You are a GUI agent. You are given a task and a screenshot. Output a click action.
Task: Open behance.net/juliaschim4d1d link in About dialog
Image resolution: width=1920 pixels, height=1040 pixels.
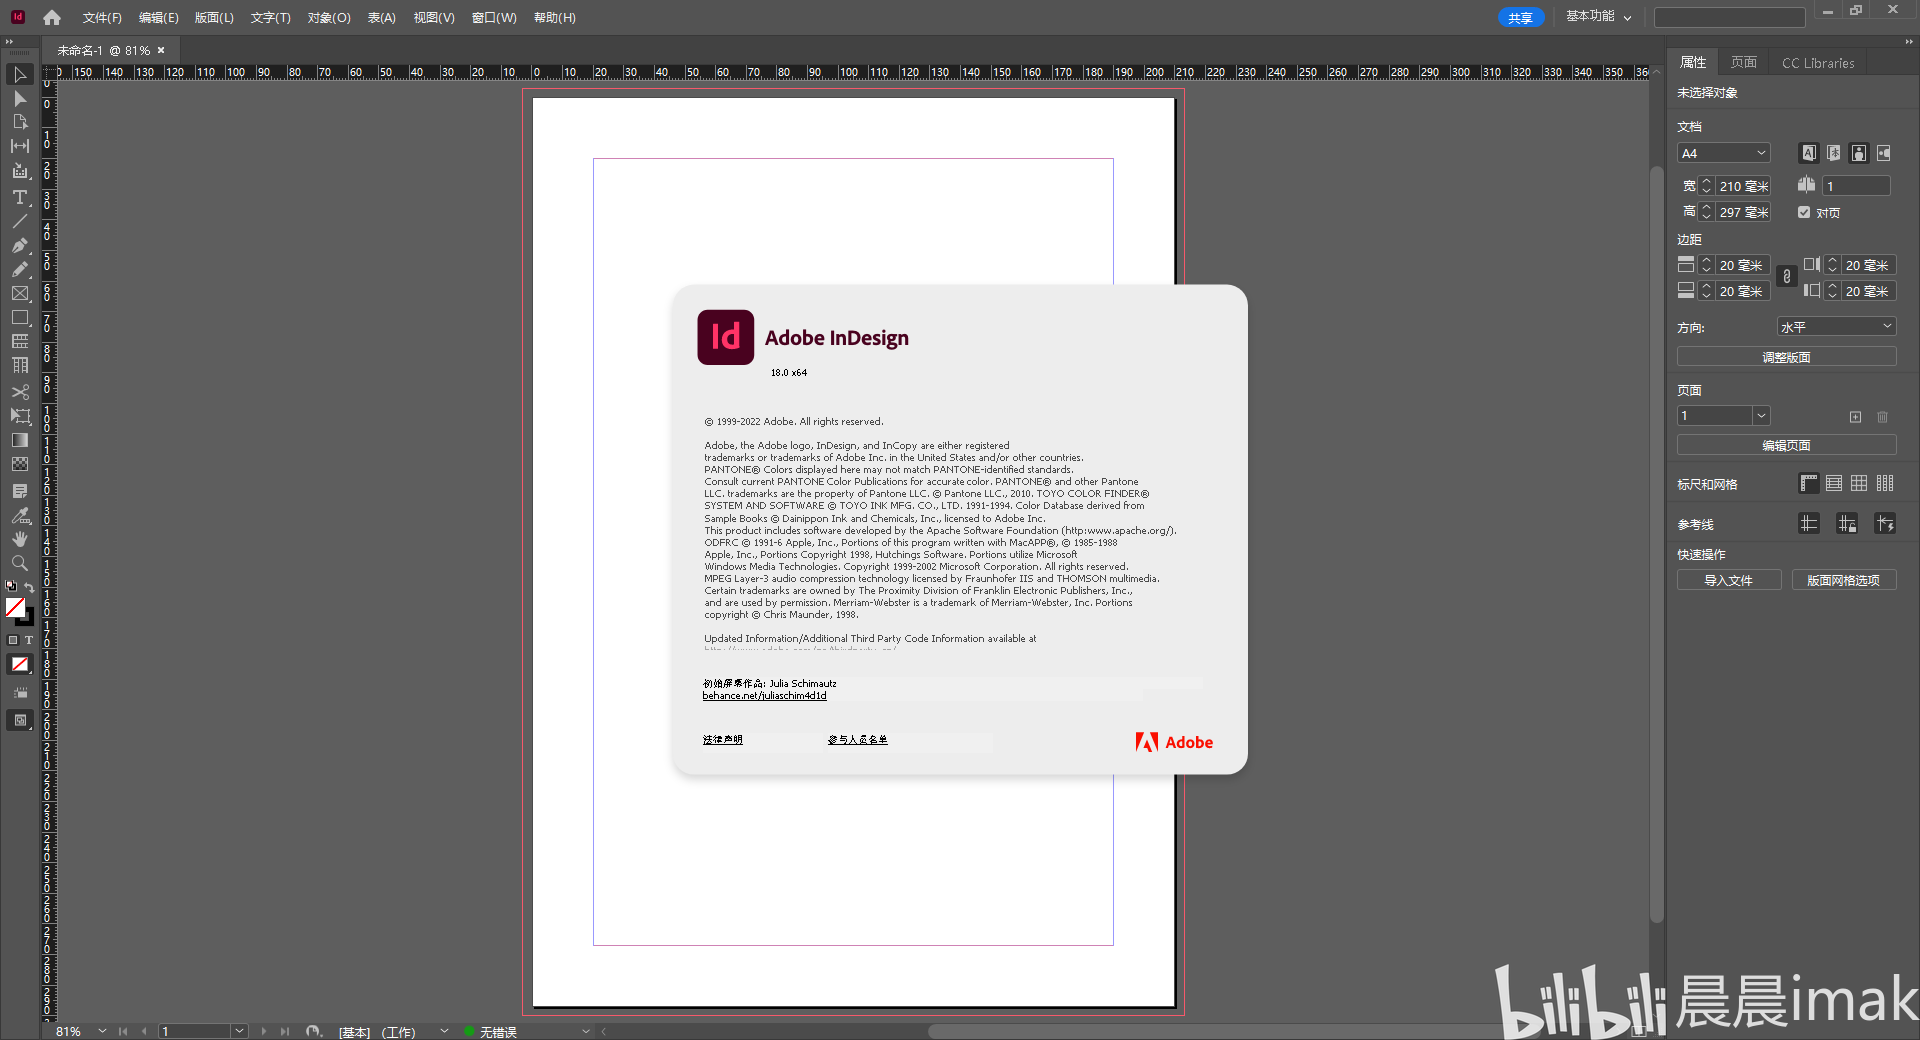click(764, 696)
